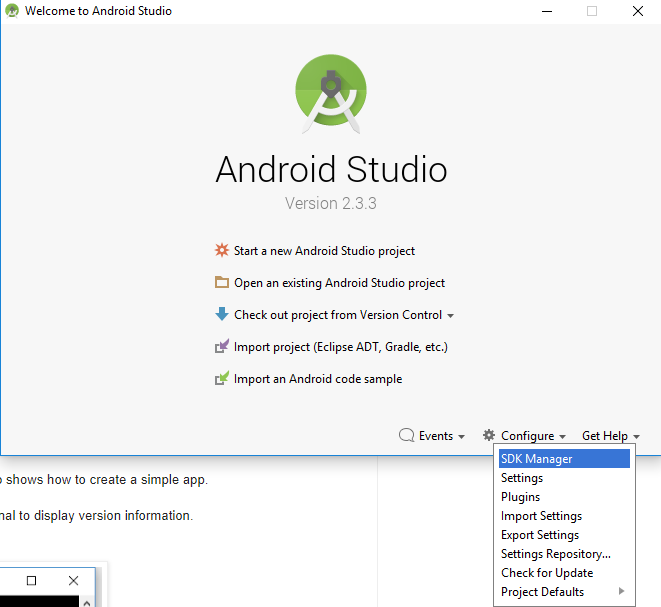
Task: Open the Events dropdown
Action: [x=441, y=435]
